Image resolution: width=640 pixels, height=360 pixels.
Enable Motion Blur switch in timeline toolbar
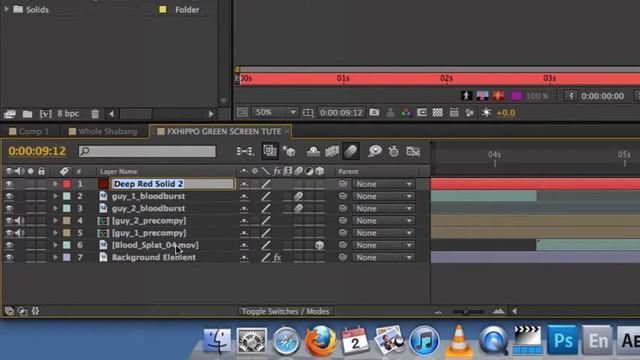351,151
